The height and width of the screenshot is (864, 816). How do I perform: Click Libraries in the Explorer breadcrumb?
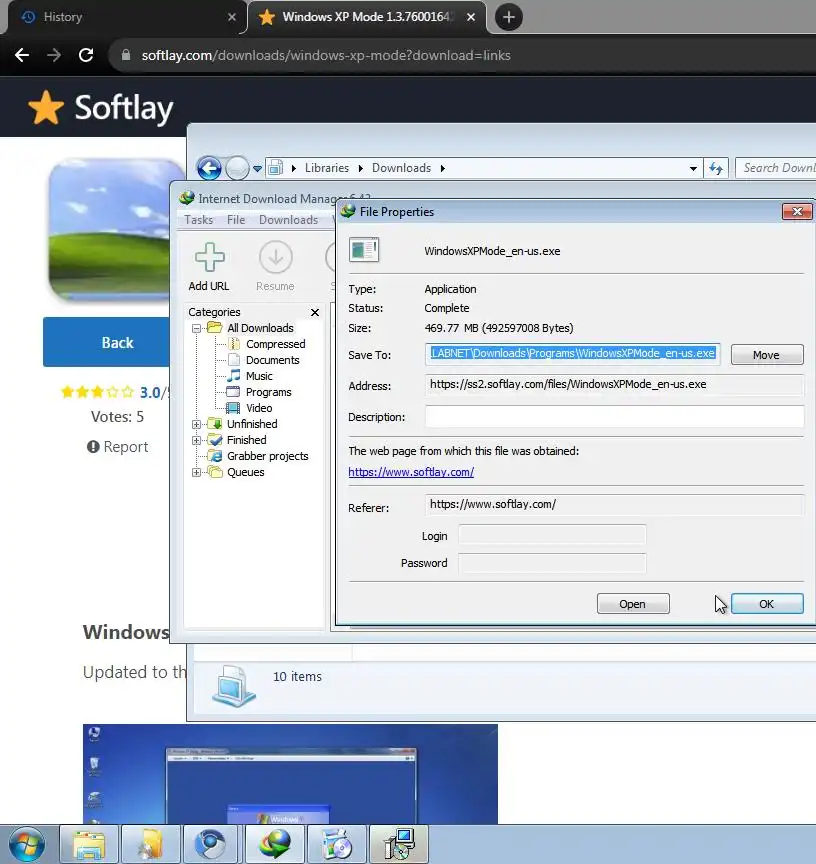327,168
